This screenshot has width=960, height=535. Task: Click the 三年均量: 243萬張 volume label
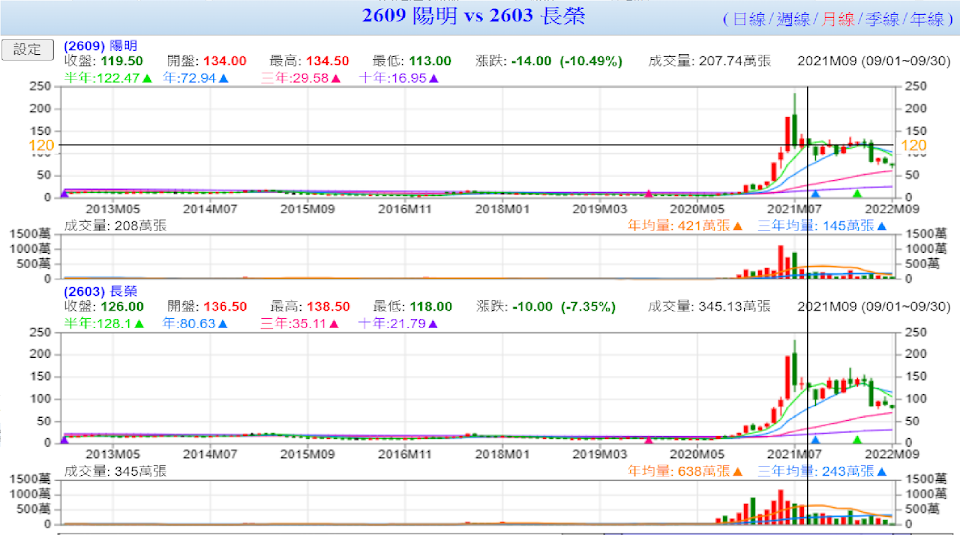822,471
